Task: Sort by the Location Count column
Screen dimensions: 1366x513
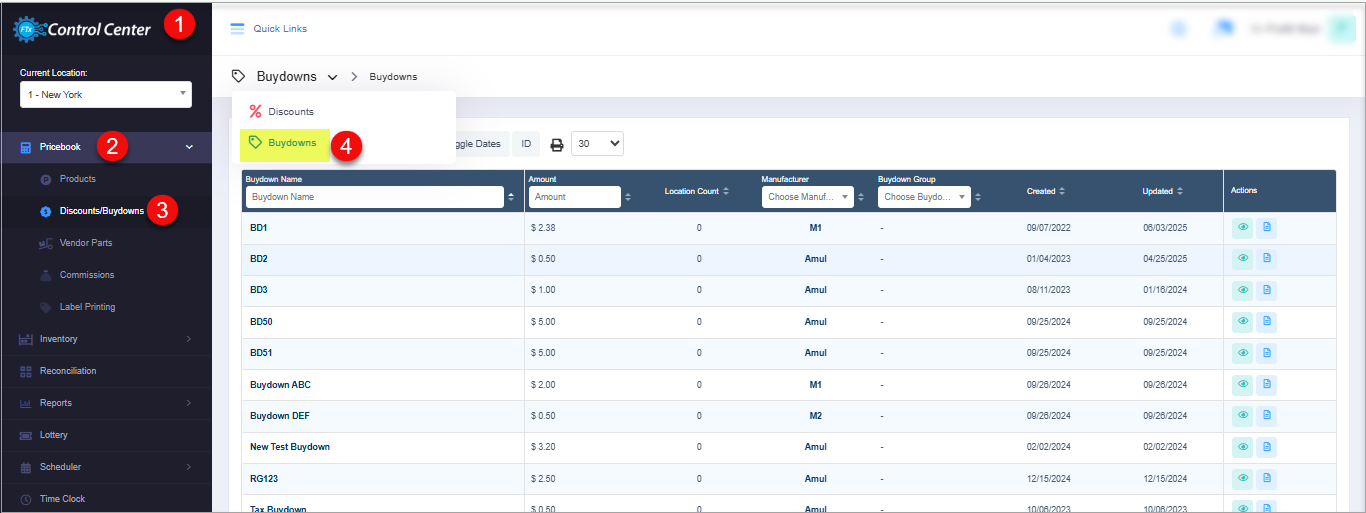Action: coord(698,191)
